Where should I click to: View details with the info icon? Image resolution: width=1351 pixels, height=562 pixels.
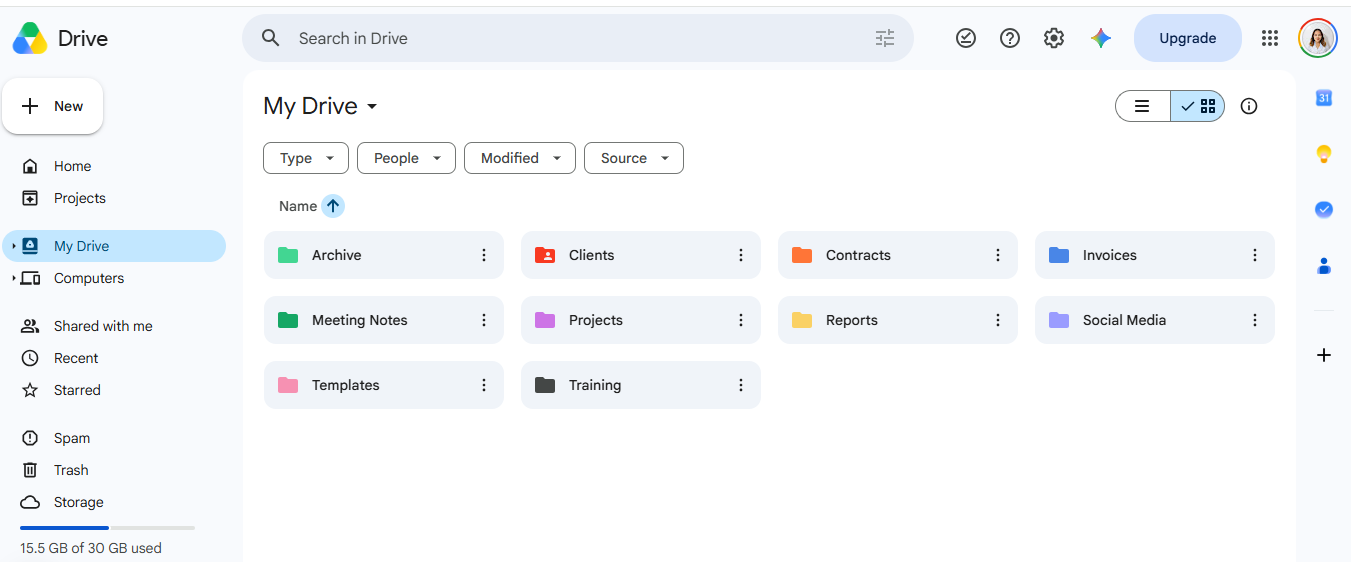[1249, 106]
